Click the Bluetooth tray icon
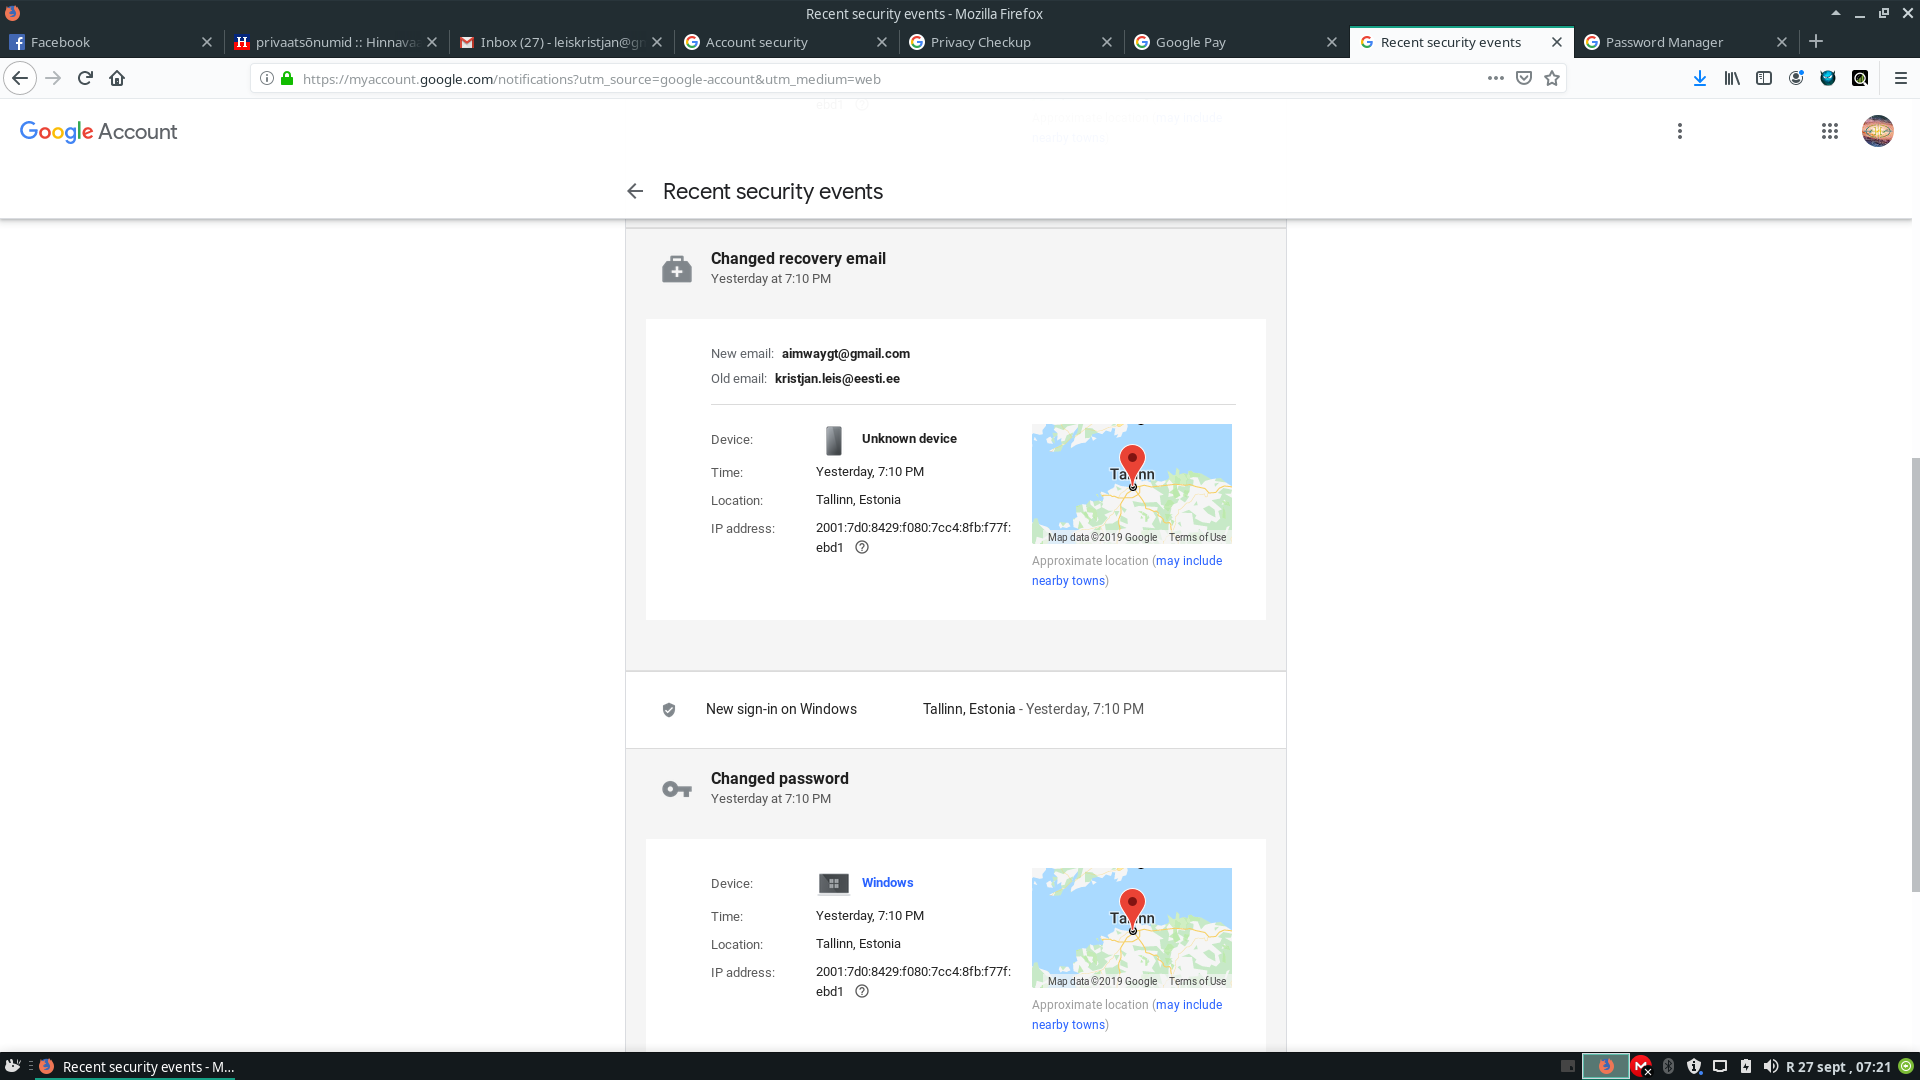 point(1668,1066)
